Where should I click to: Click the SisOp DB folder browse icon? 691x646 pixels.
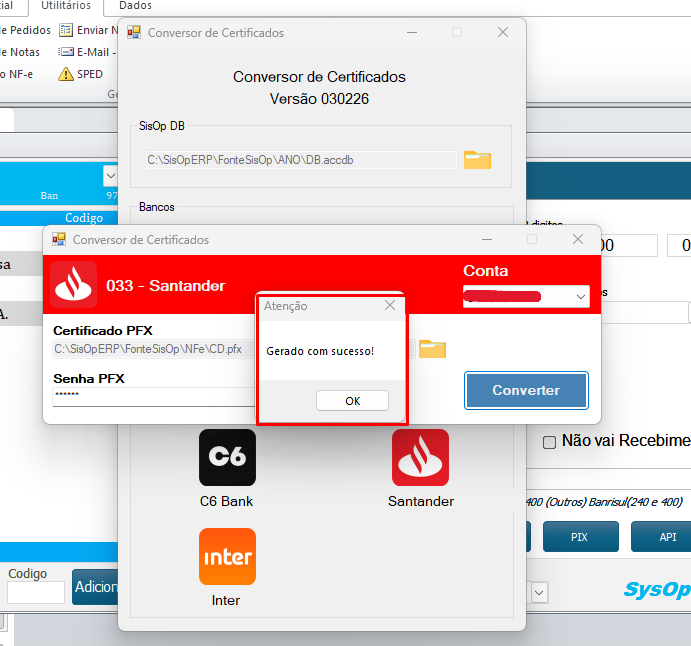(x=477, y=160)
